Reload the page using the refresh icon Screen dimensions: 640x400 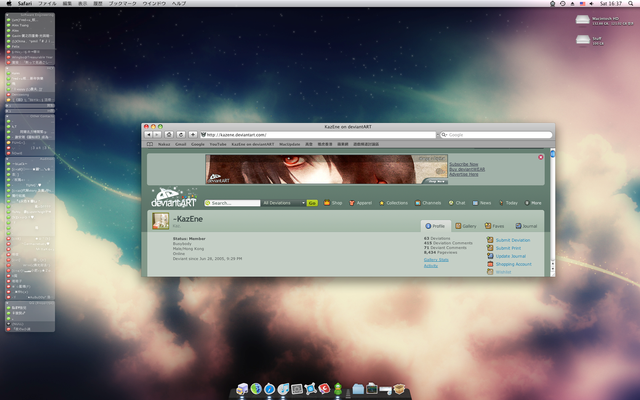coord(181,135)
